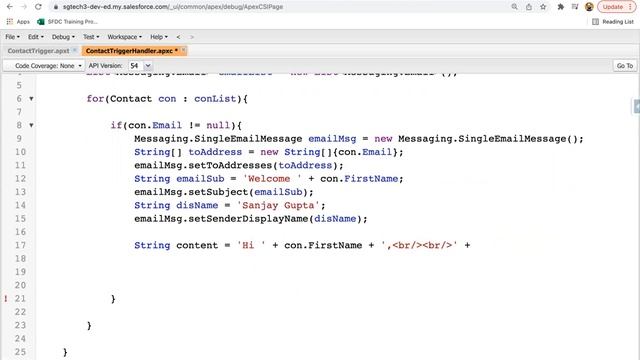Click 'emailMsg.setSubject' text on line 13

(x=191, y=192)
